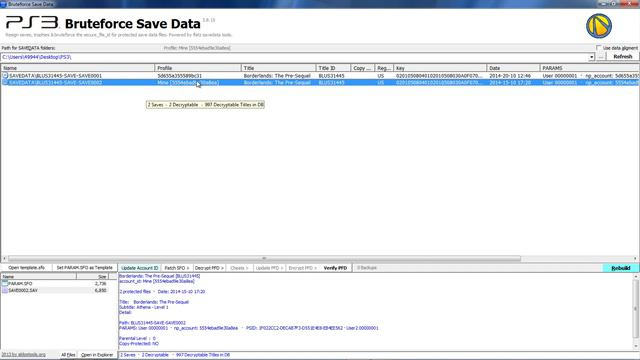This screenshot has width=640, height=360.
Task: Click the details pane scroll-up arrow
Action: tap(636, 276)
